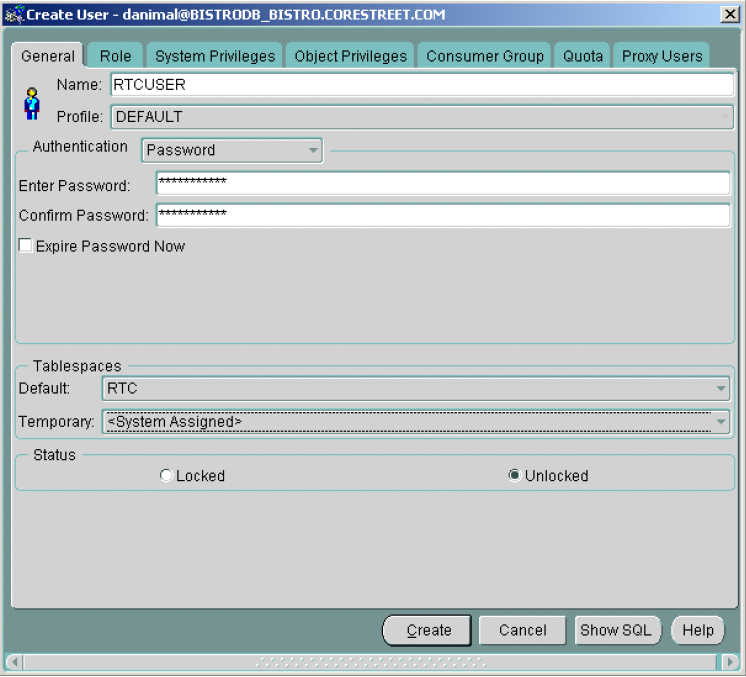Click the title bar application icon
The width and height of the screenshot is (746, 677).
point(13,14)
